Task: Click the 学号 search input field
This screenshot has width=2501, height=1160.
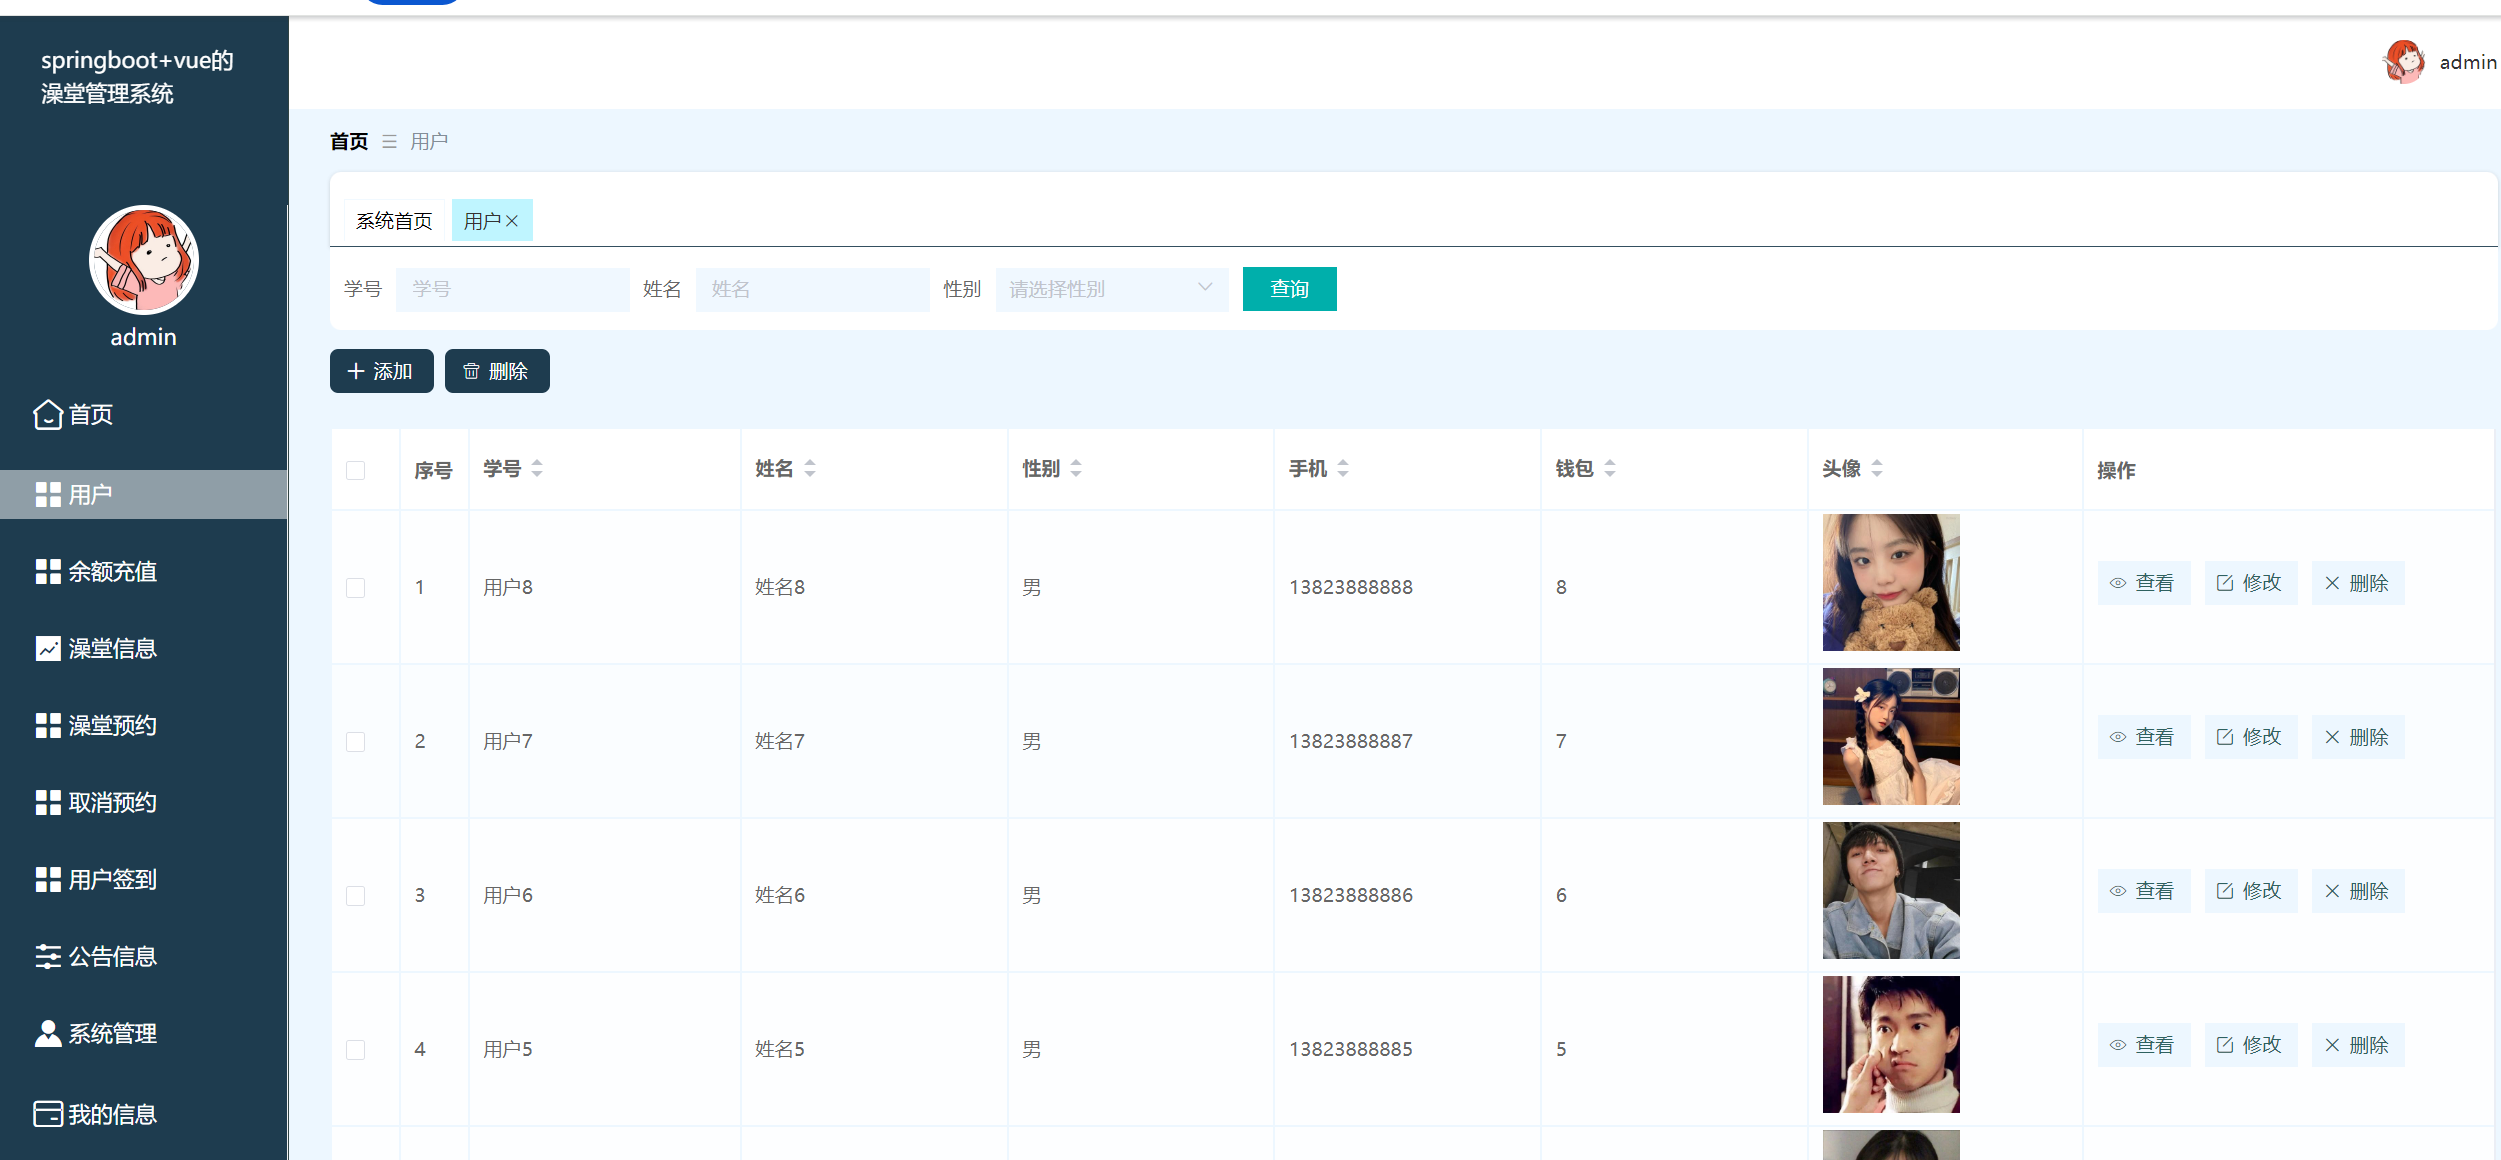Action: (x=512, y=289)
